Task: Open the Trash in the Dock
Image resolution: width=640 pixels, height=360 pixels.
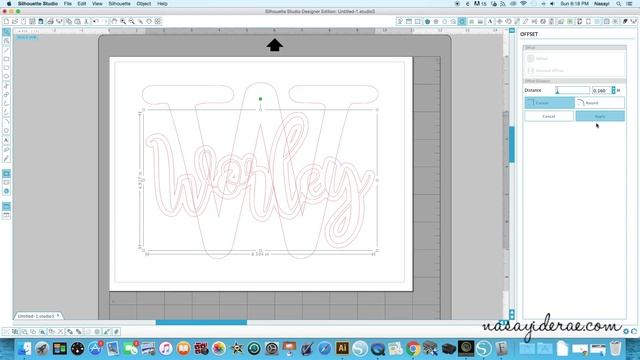Action: click(x=616, y=349)
